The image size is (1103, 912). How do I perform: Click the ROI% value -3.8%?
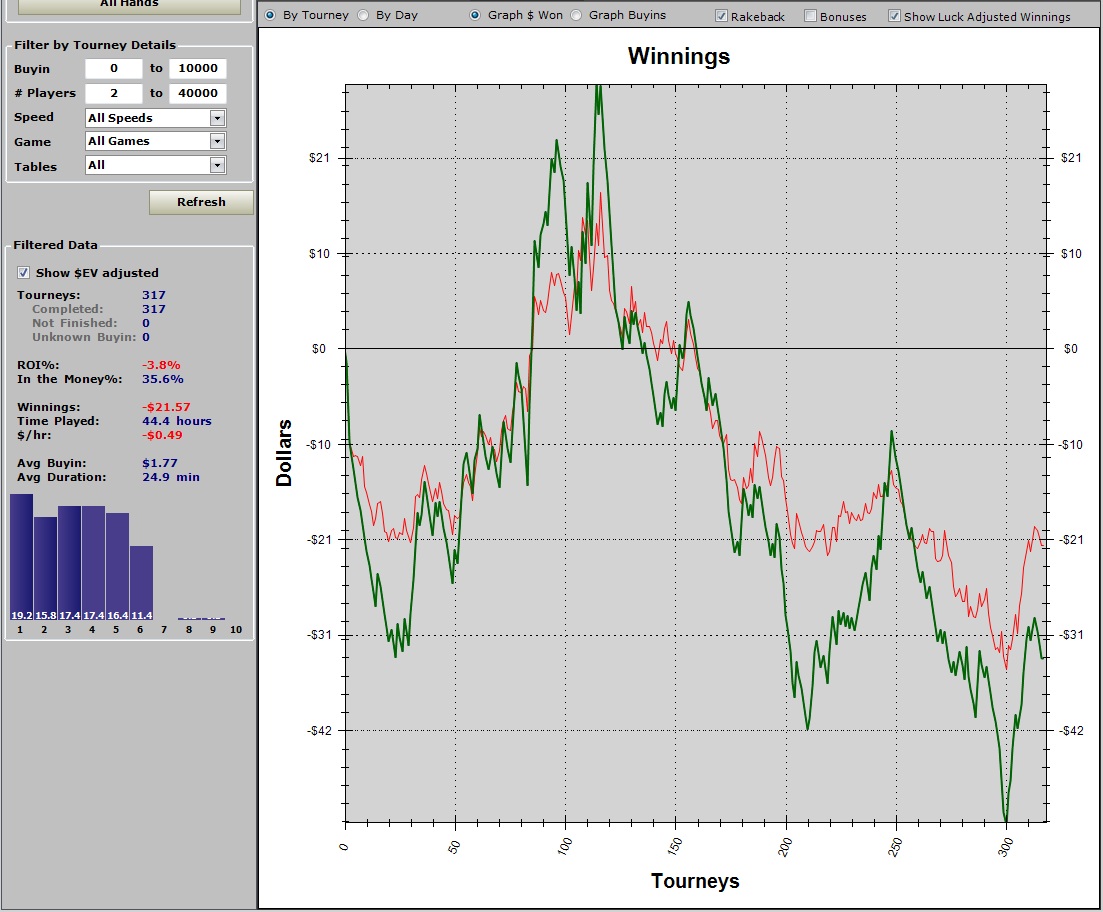[161, 365]
